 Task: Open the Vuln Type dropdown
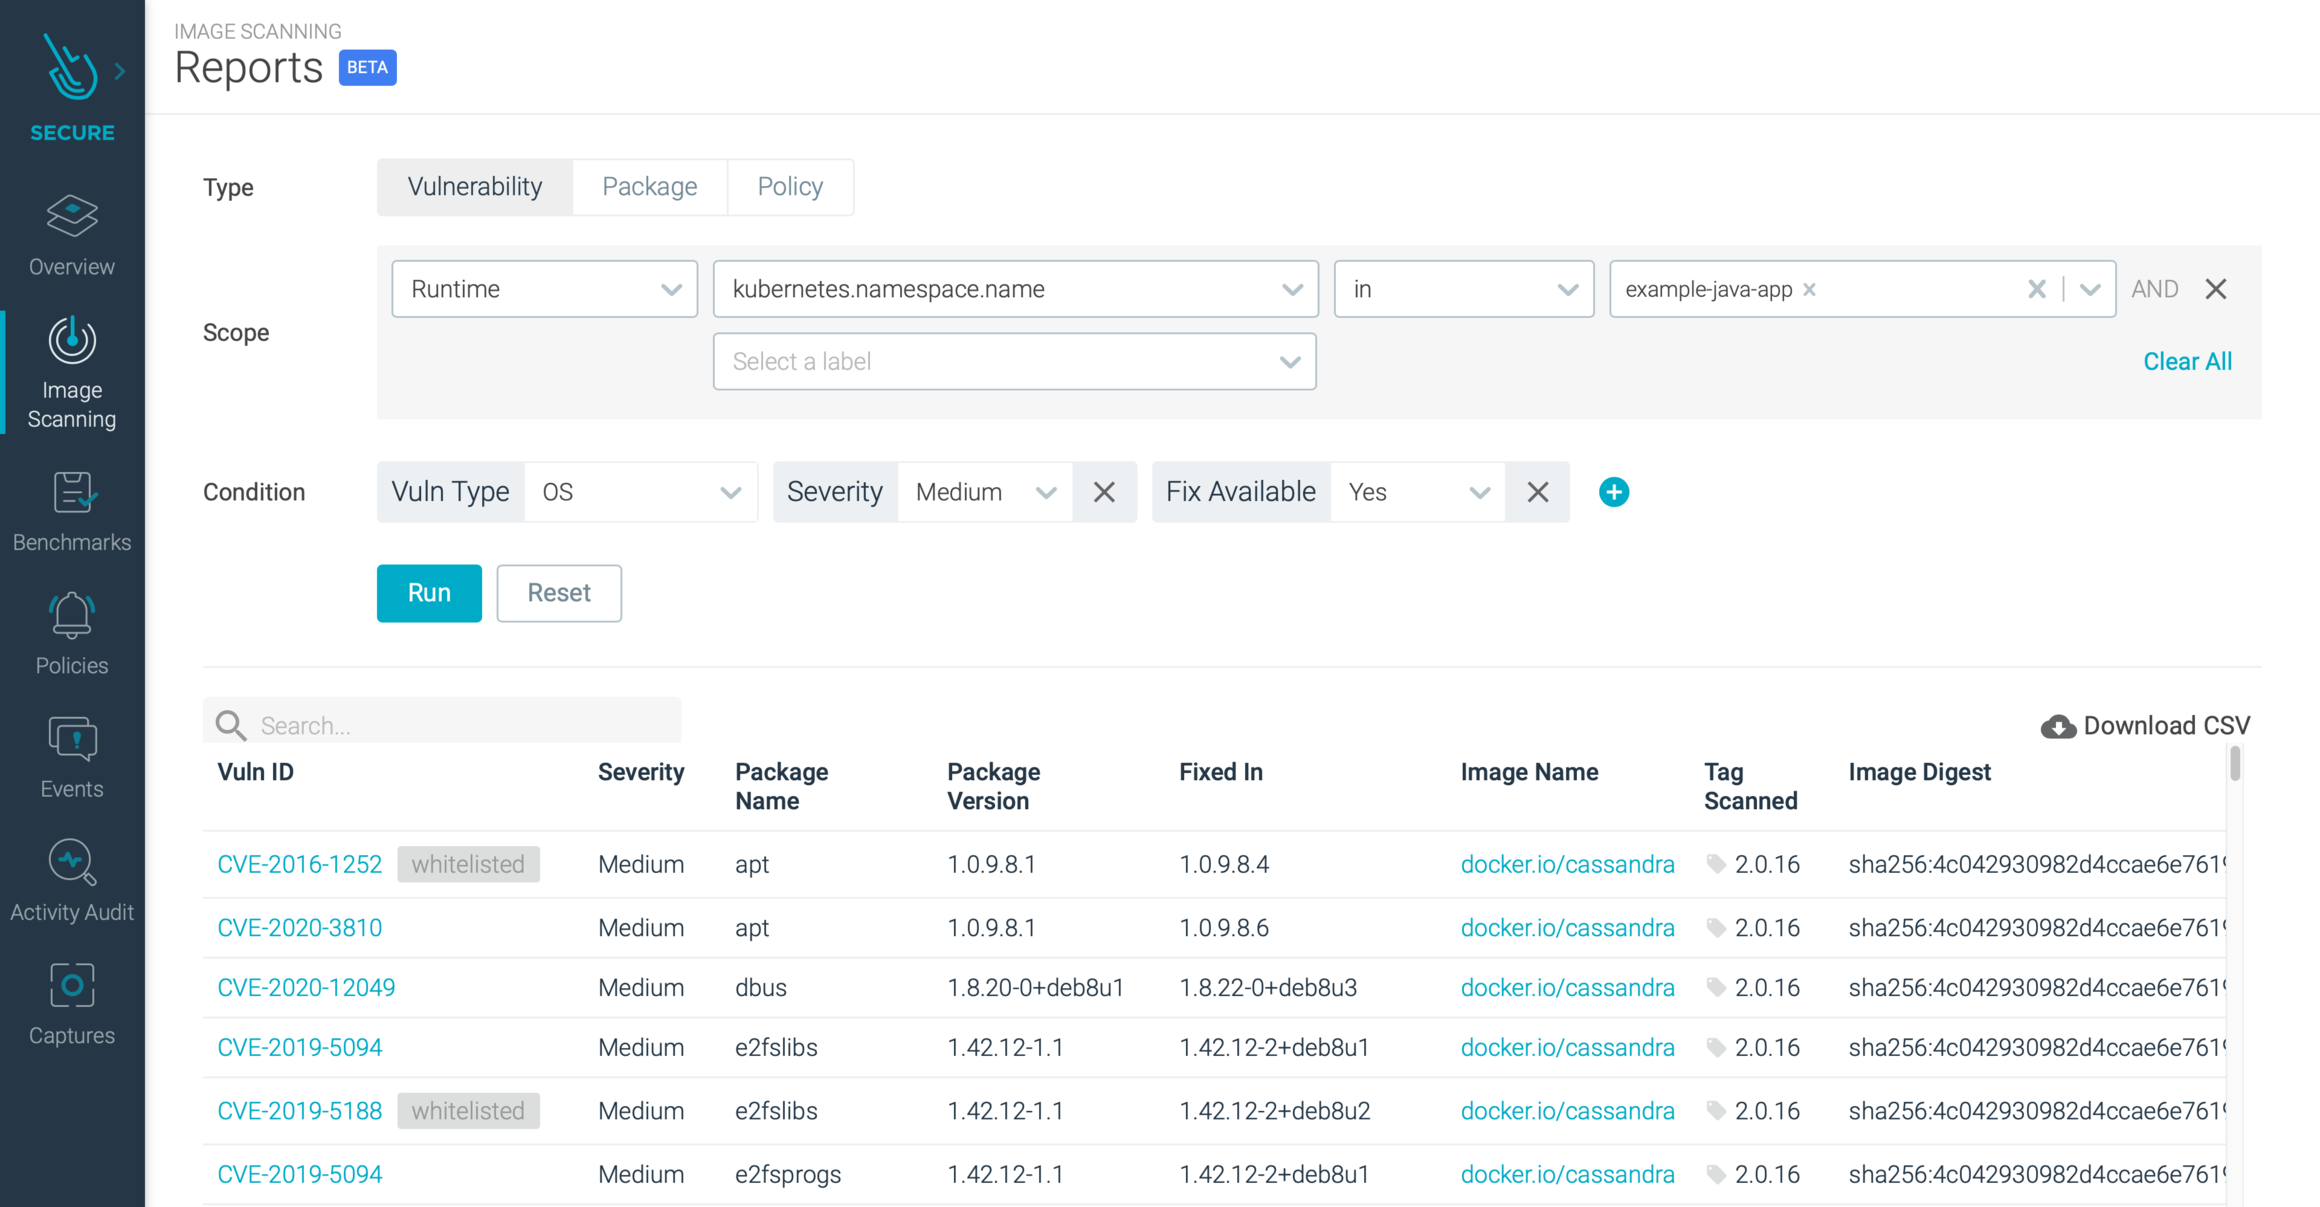click(641, 491)
